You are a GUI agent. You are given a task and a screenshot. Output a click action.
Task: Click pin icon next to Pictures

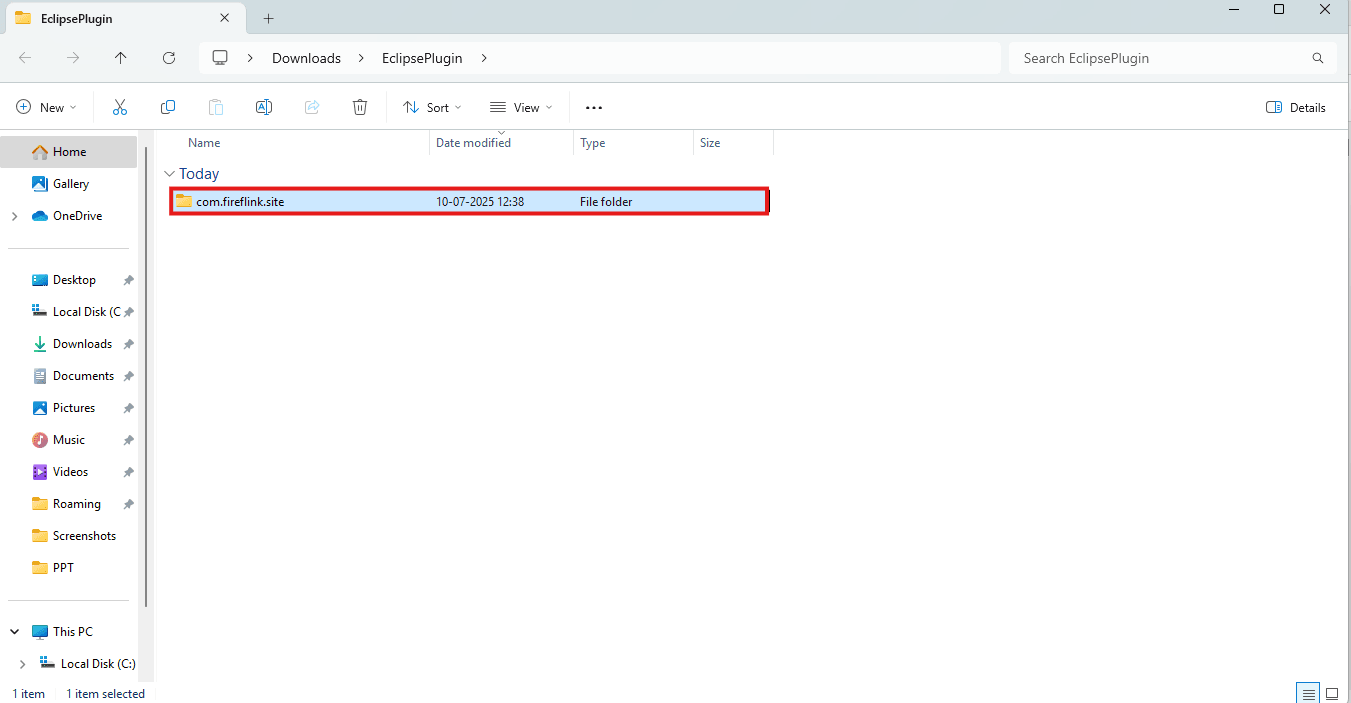point(128,408)
